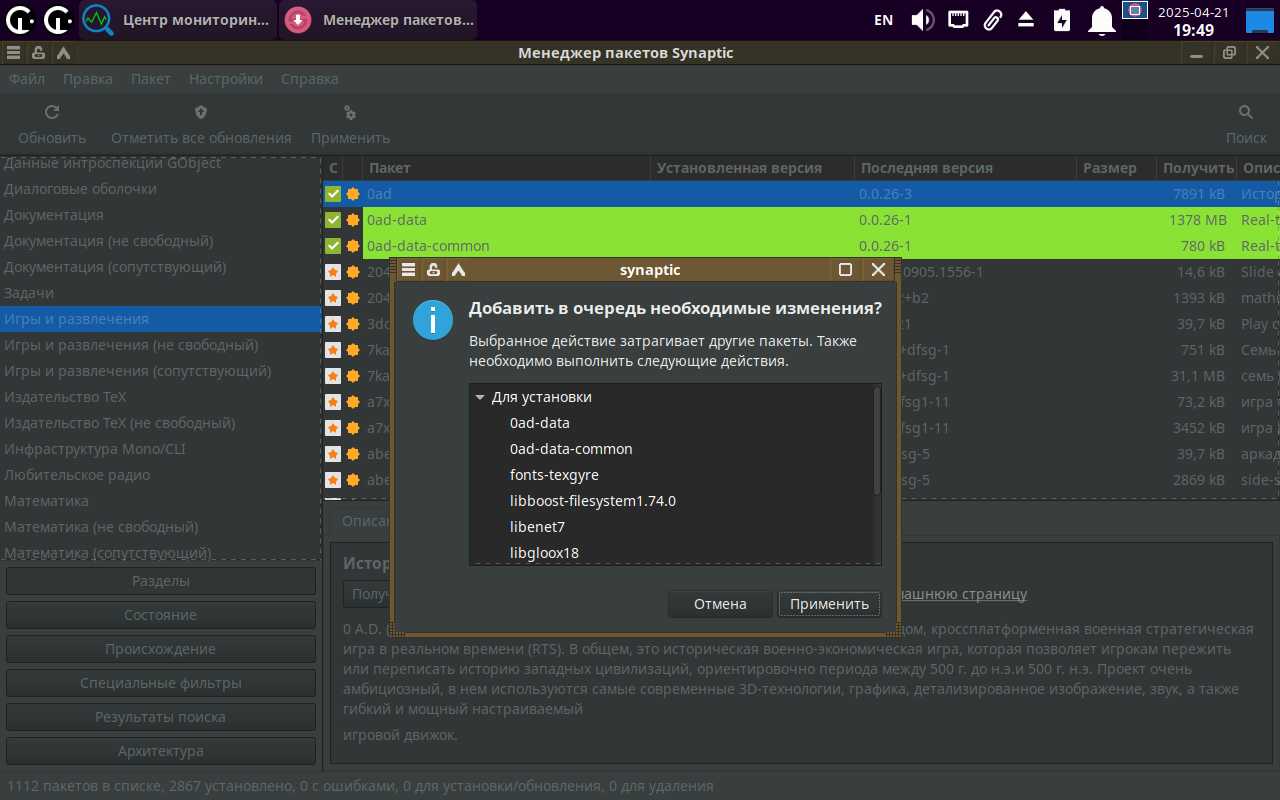This screenshot has width=1280, height=800.
Task: Click the Менеджер пакетов taskbar entry
Action: 379,19
